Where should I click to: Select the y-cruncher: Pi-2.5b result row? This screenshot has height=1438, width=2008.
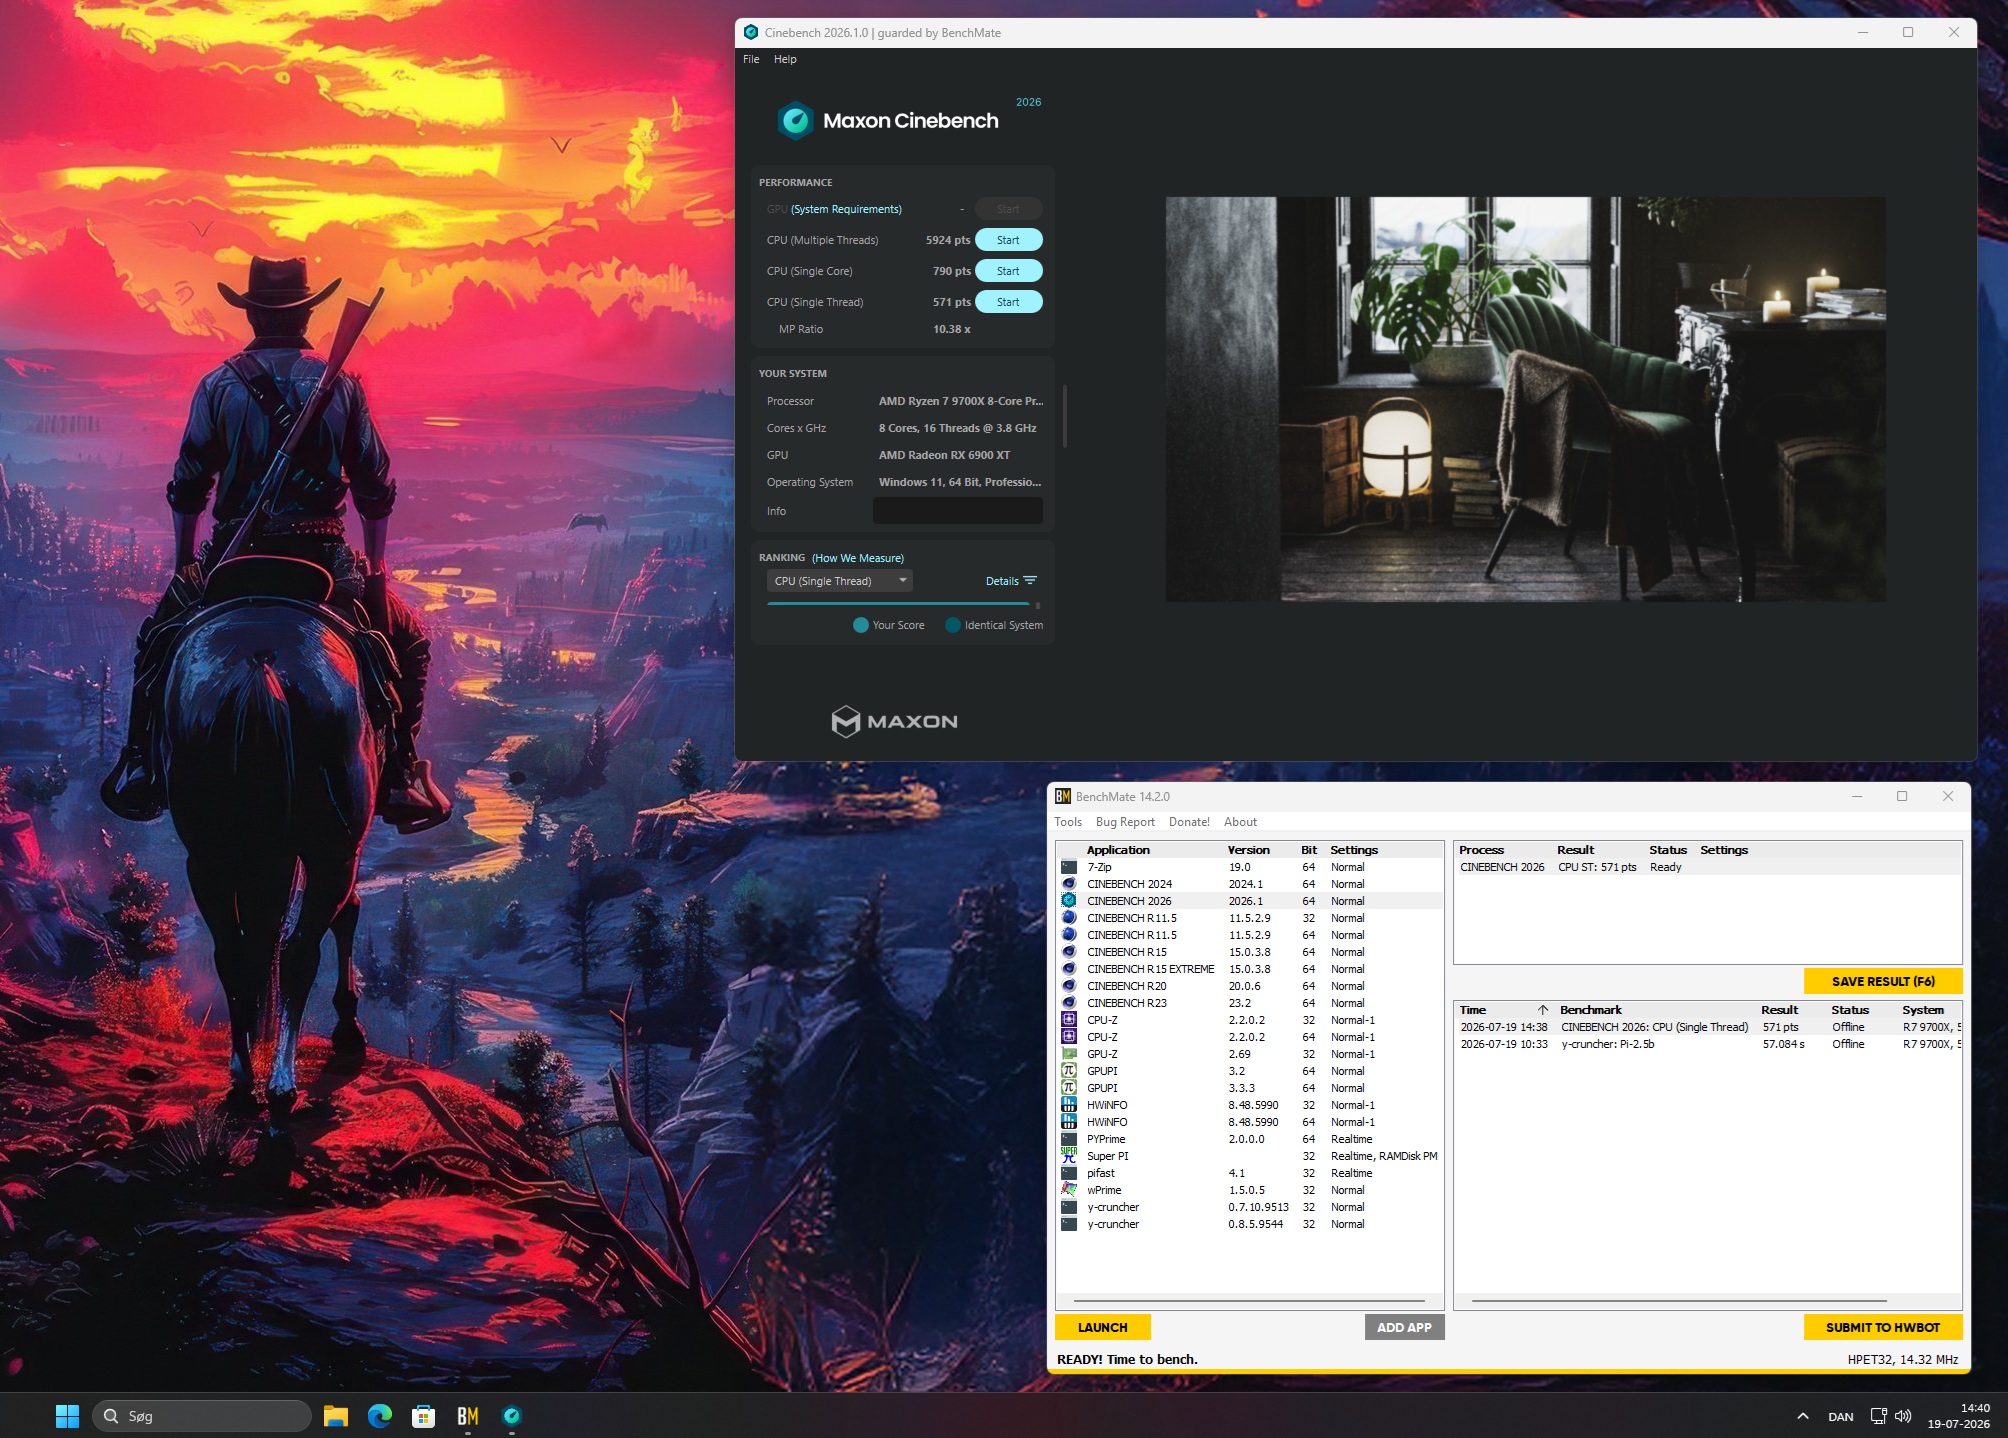[1708, 1044]
